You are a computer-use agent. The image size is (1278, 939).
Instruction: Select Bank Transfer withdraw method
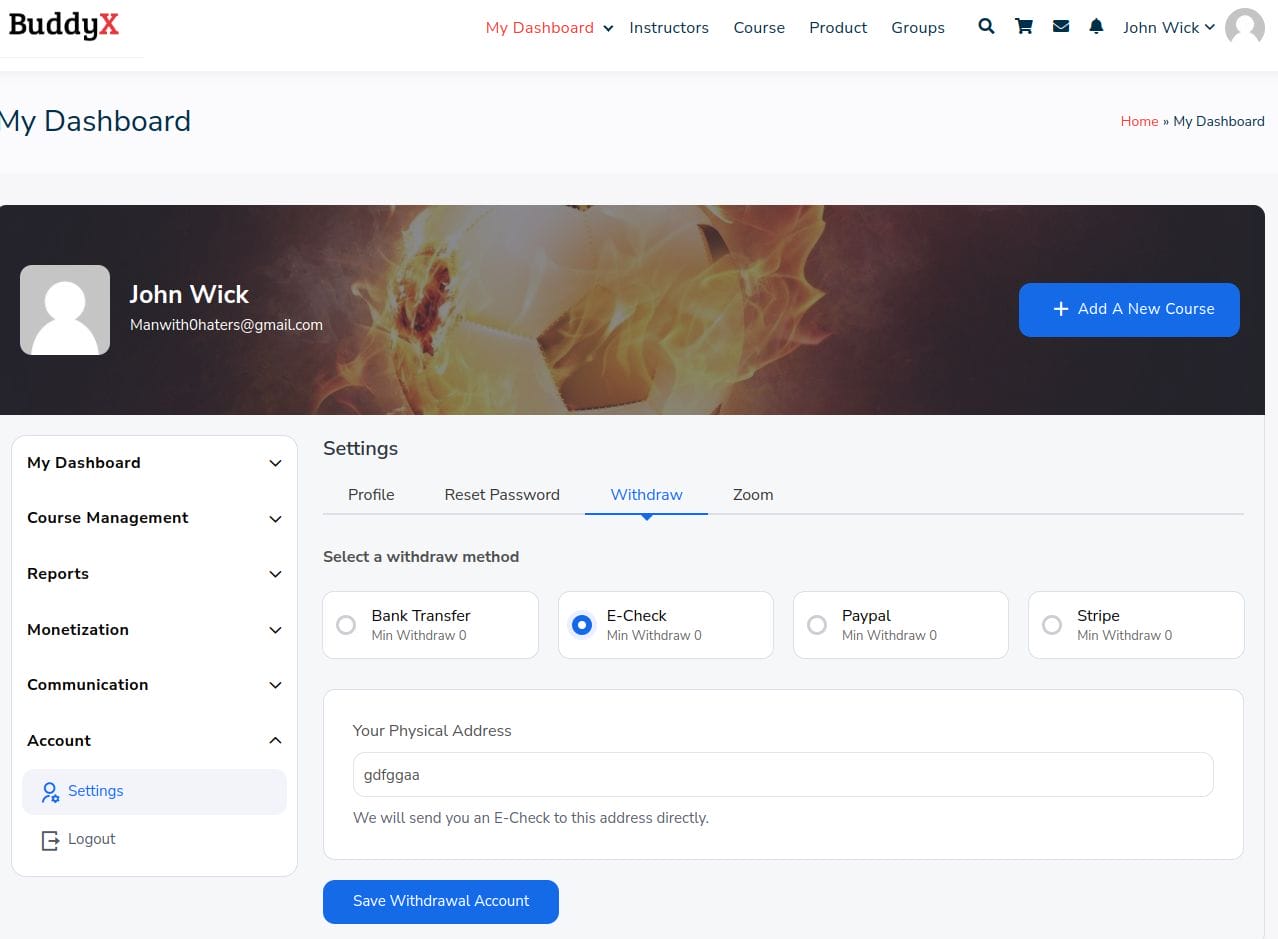(x=346, y=625)
